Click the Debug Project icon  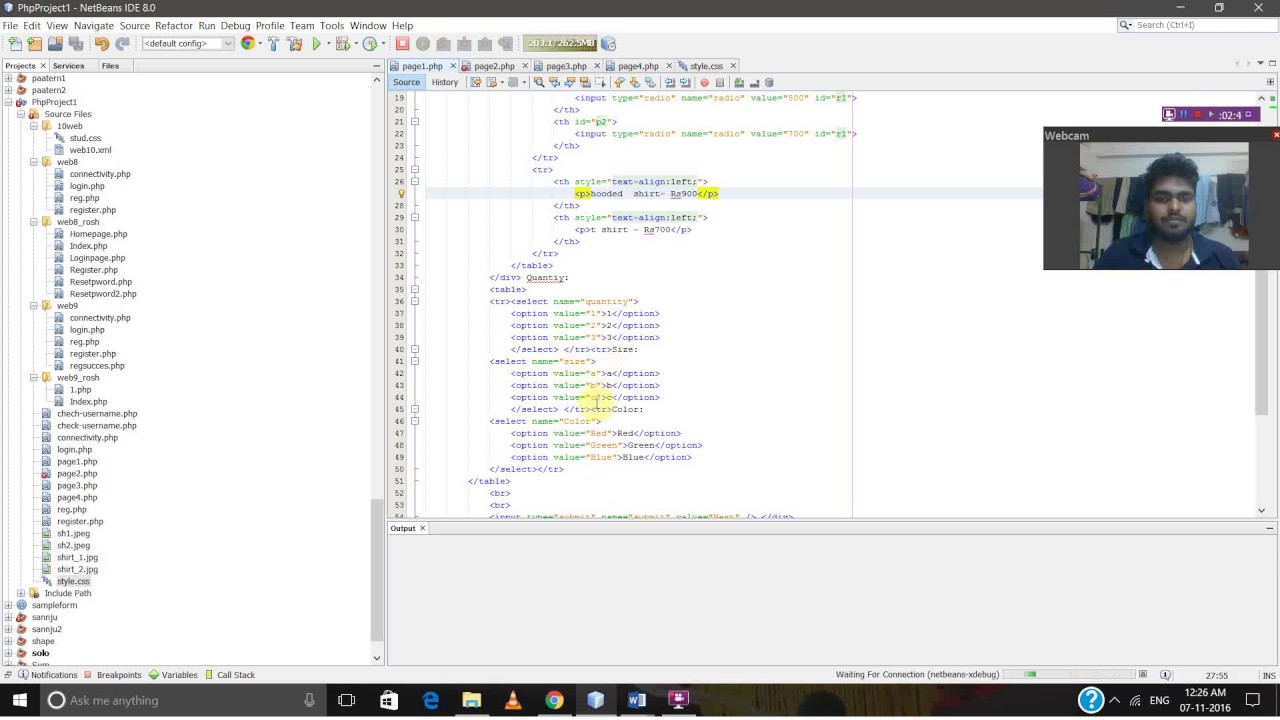343,44
